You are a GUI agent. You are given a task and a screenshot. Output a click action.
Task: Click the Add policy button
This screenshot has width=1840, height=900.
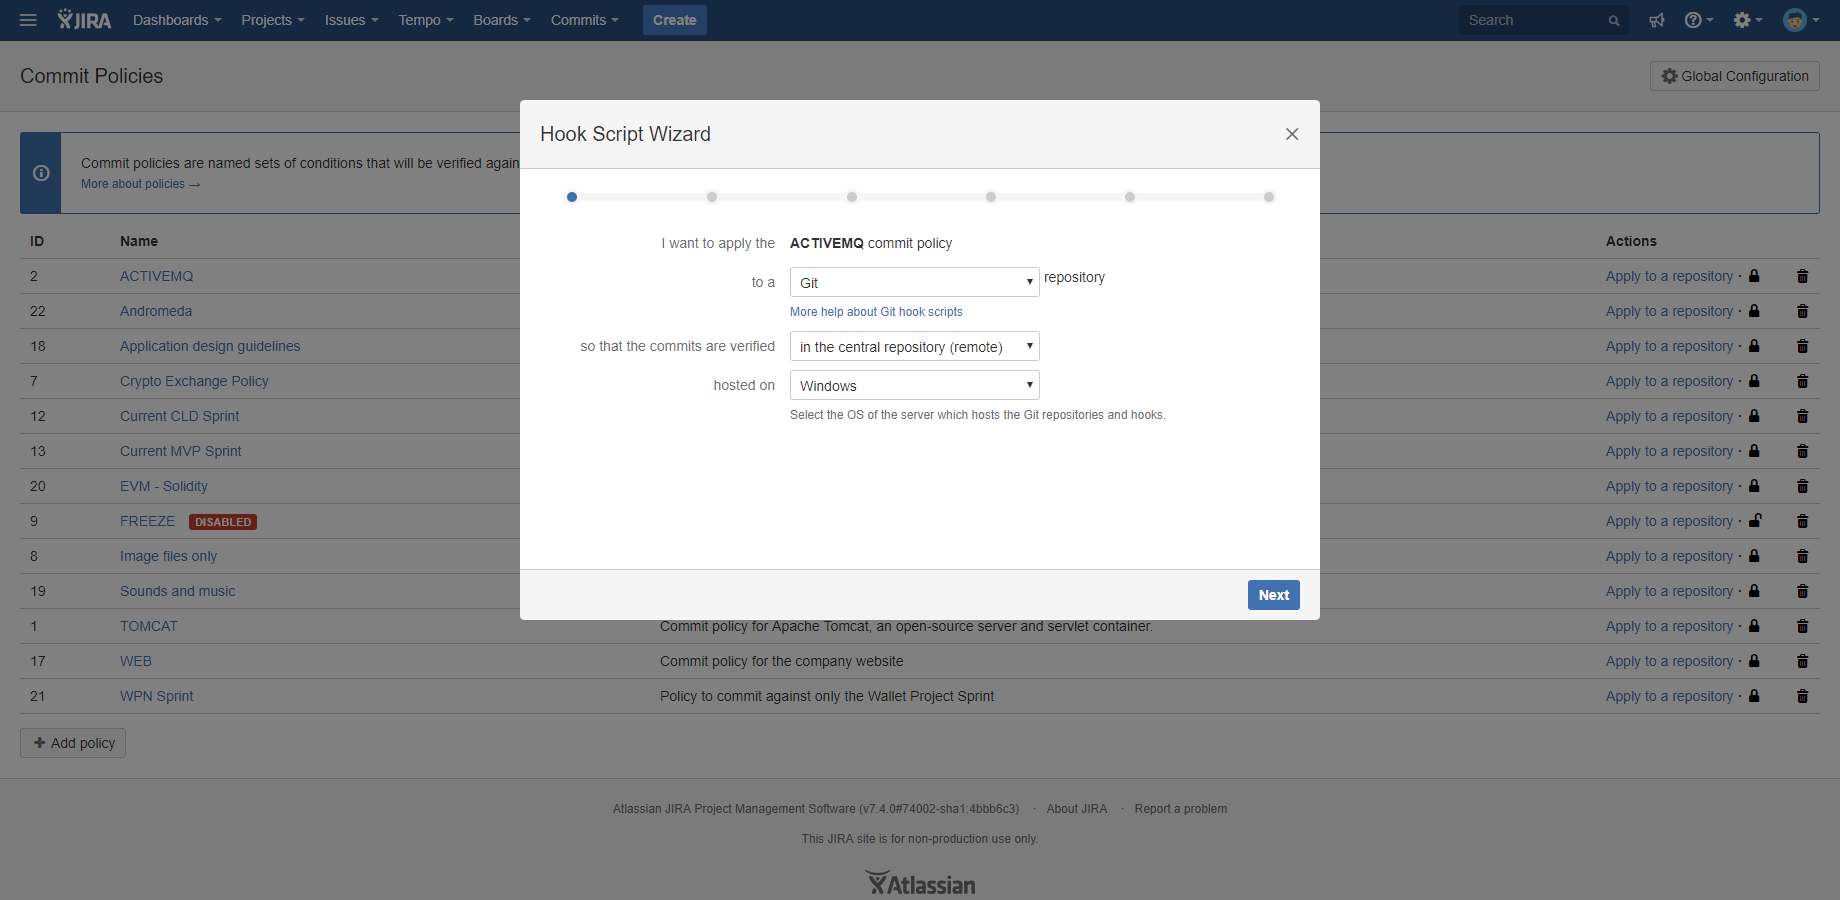point(73,743)
